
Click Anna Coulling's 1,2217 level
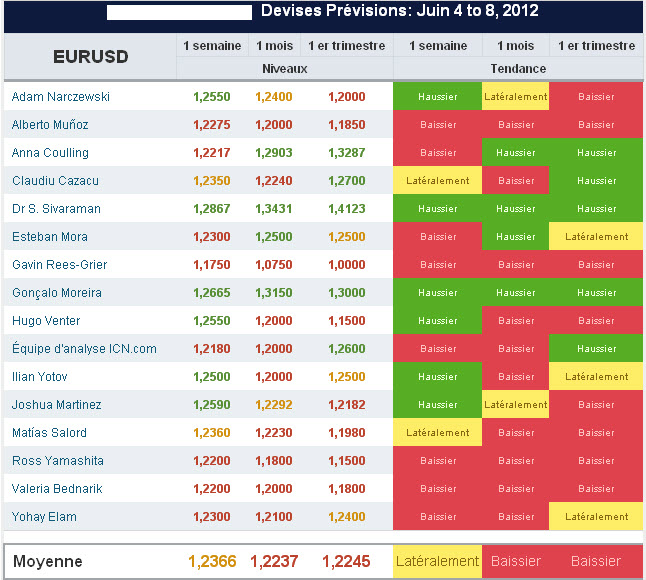[212, 153]
